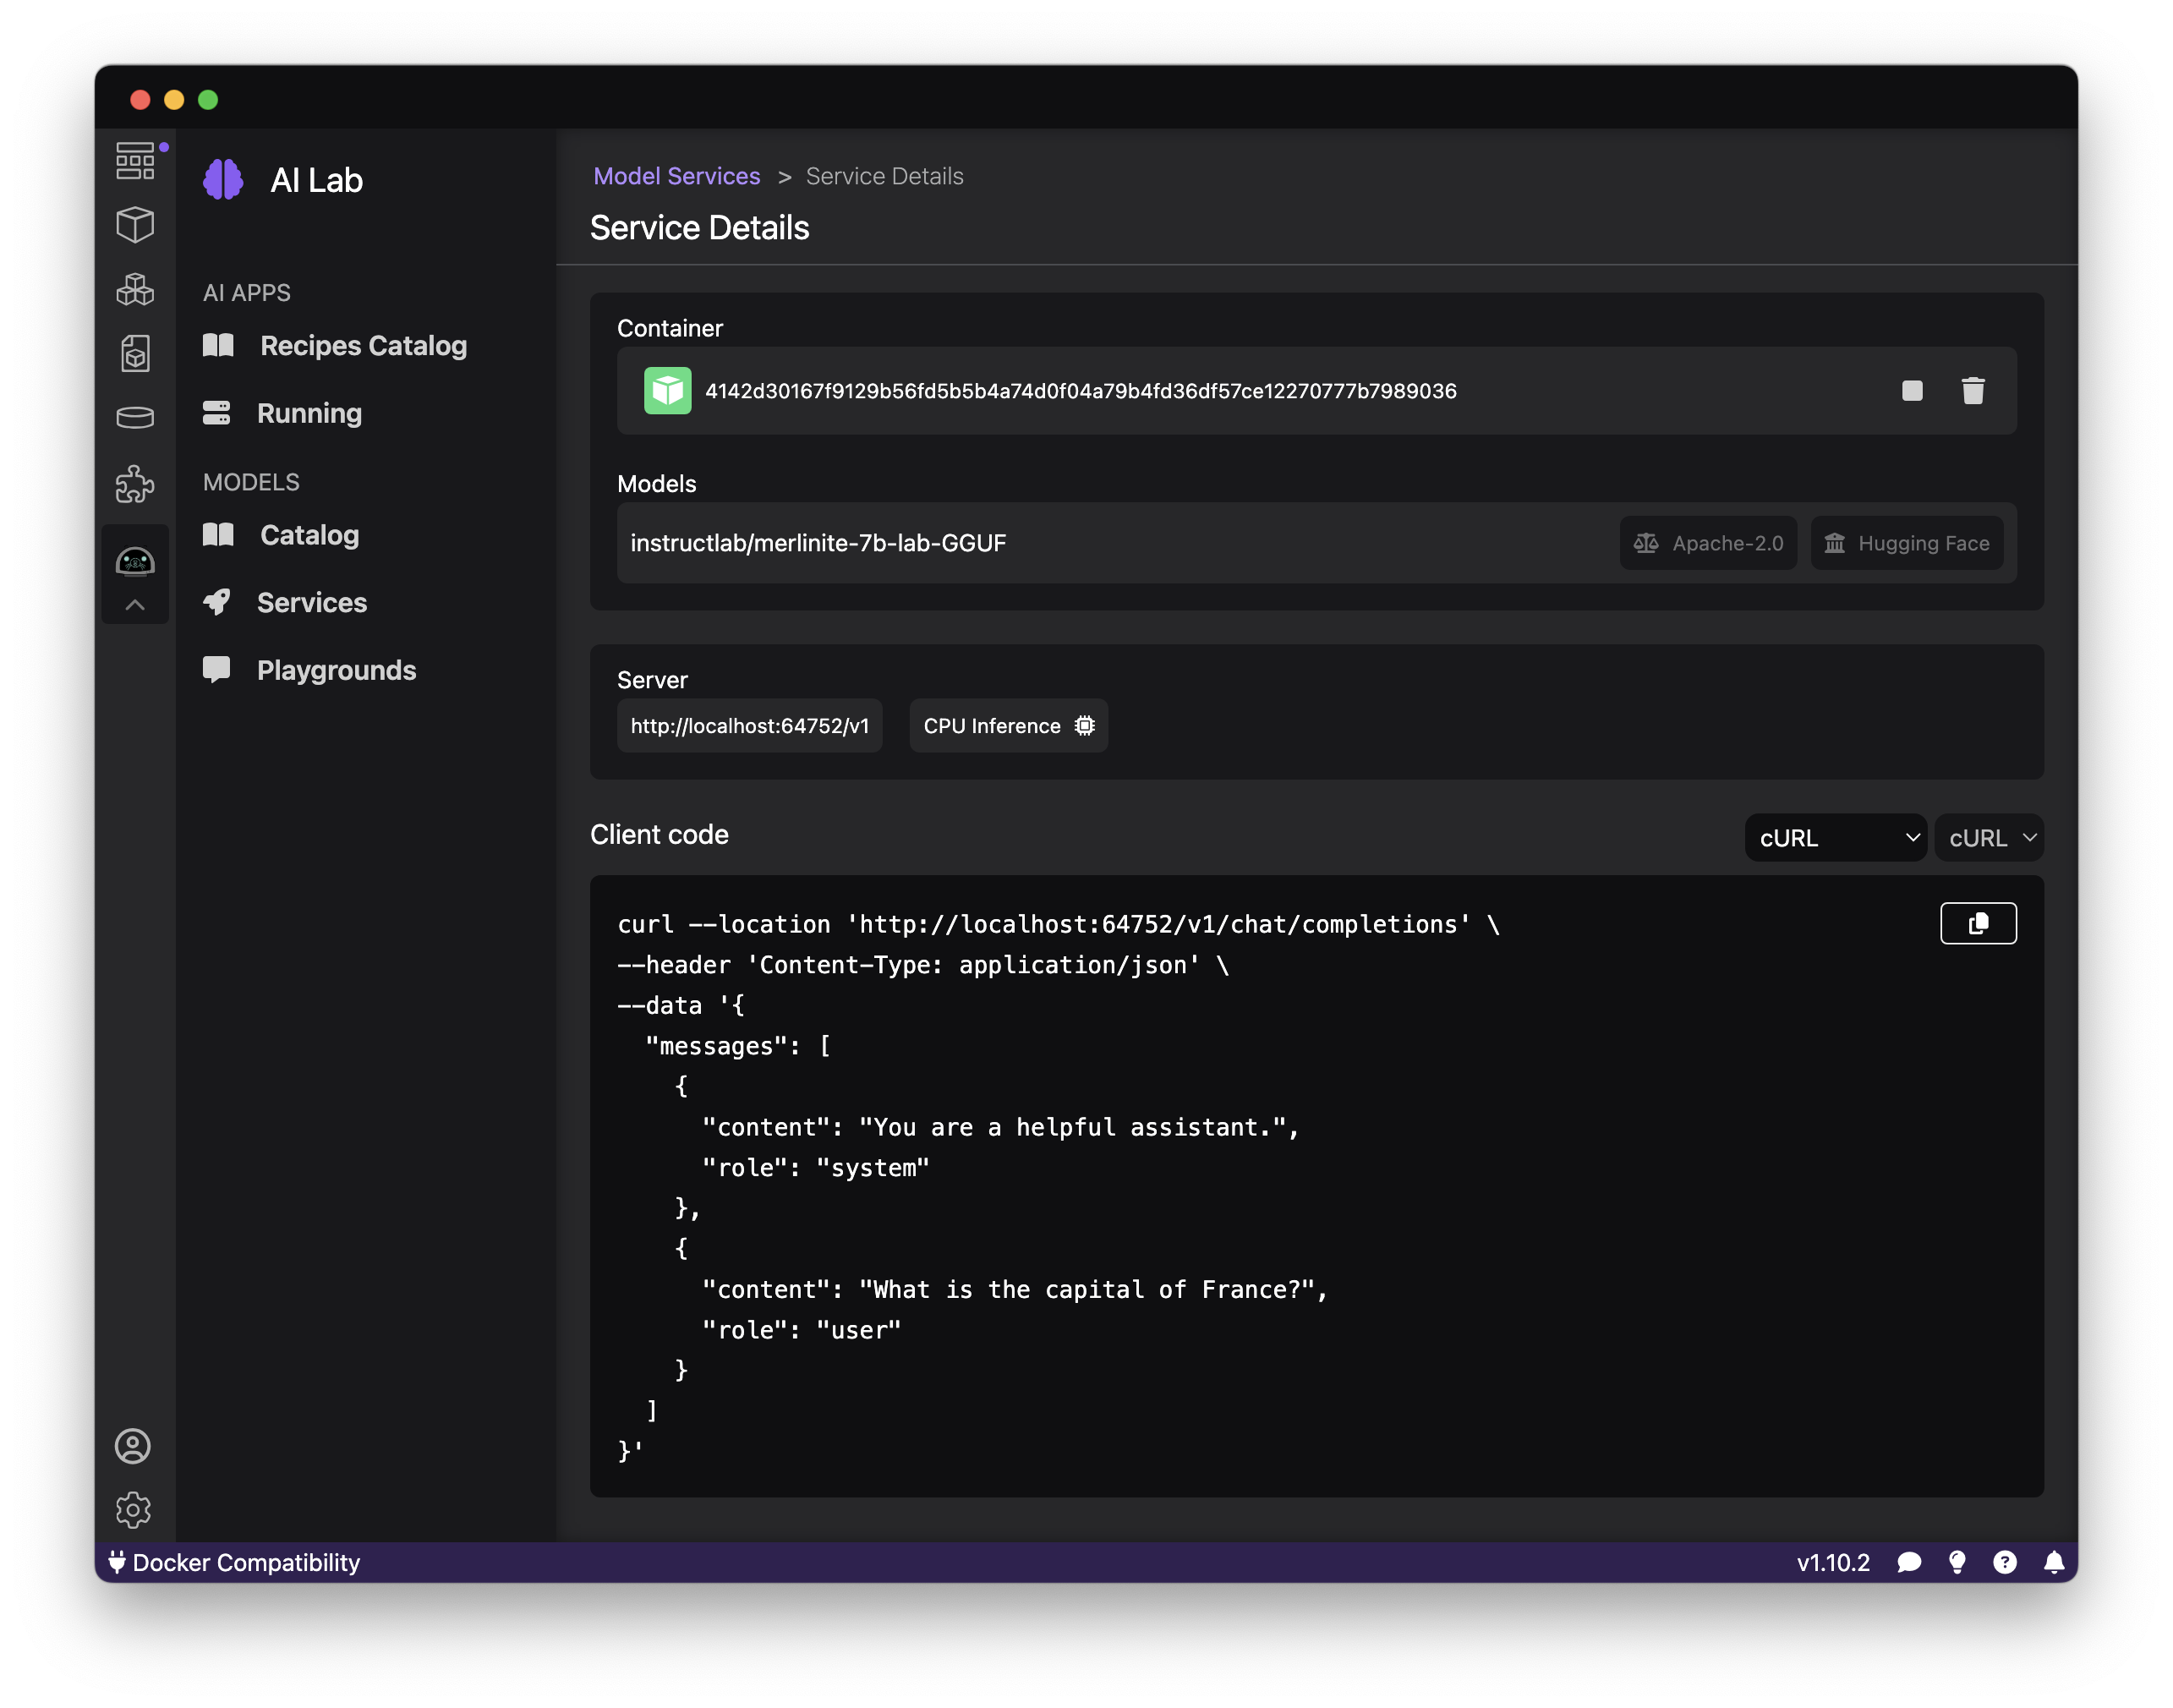Open Docker Compatibility in status bar

point(235,1563)
